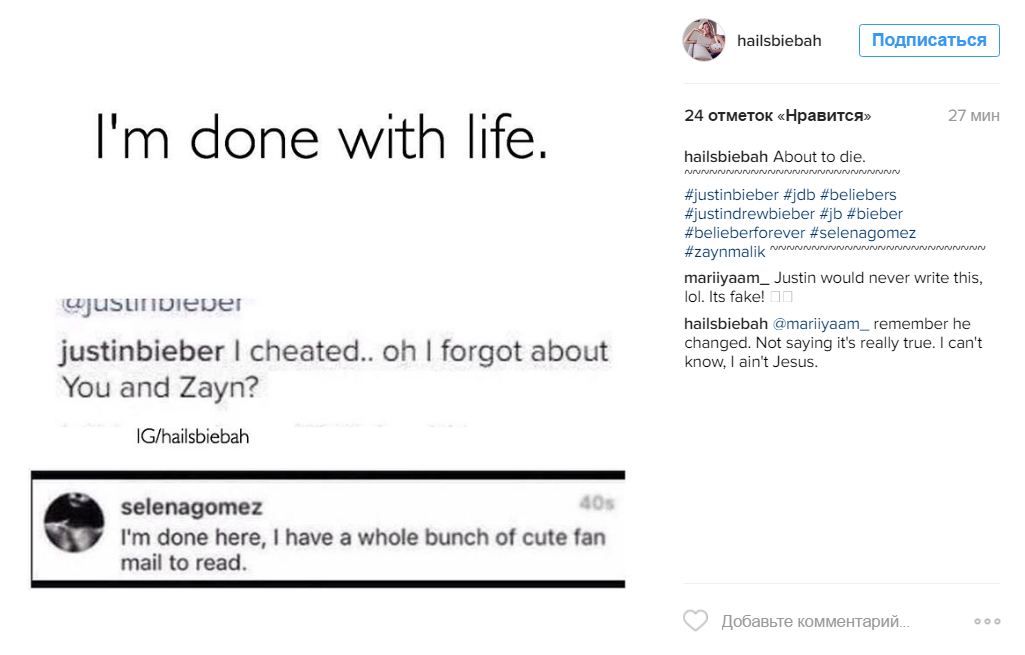Open the three-dots more options menu
Image resolution: width=1025 pixels, height=655 pixels.
[x=986, y=621]
